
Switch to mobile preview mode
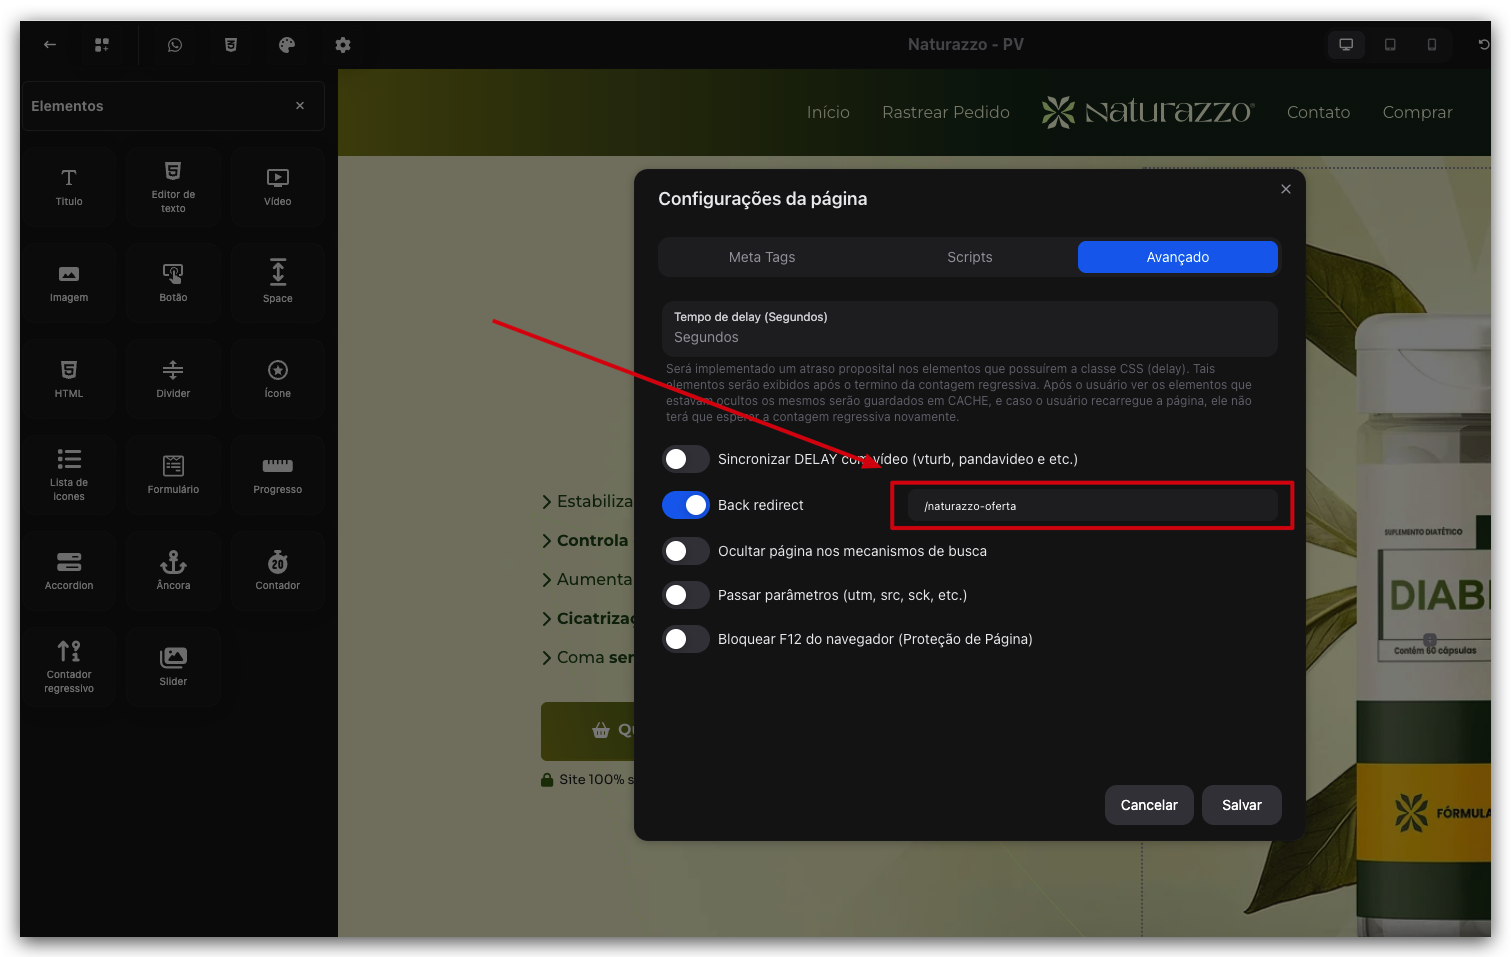point(1432,45)
